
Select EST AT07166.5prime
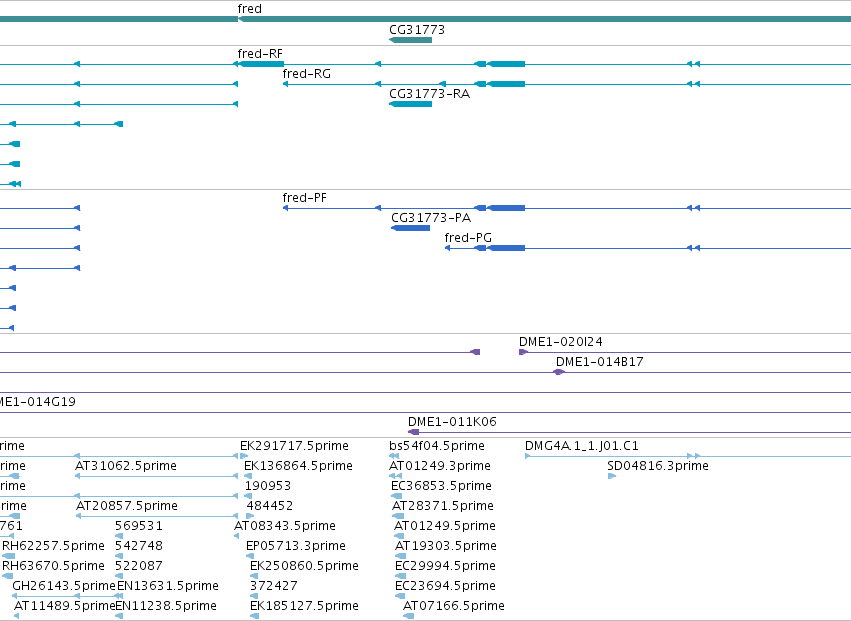click(x=454, y=606)
